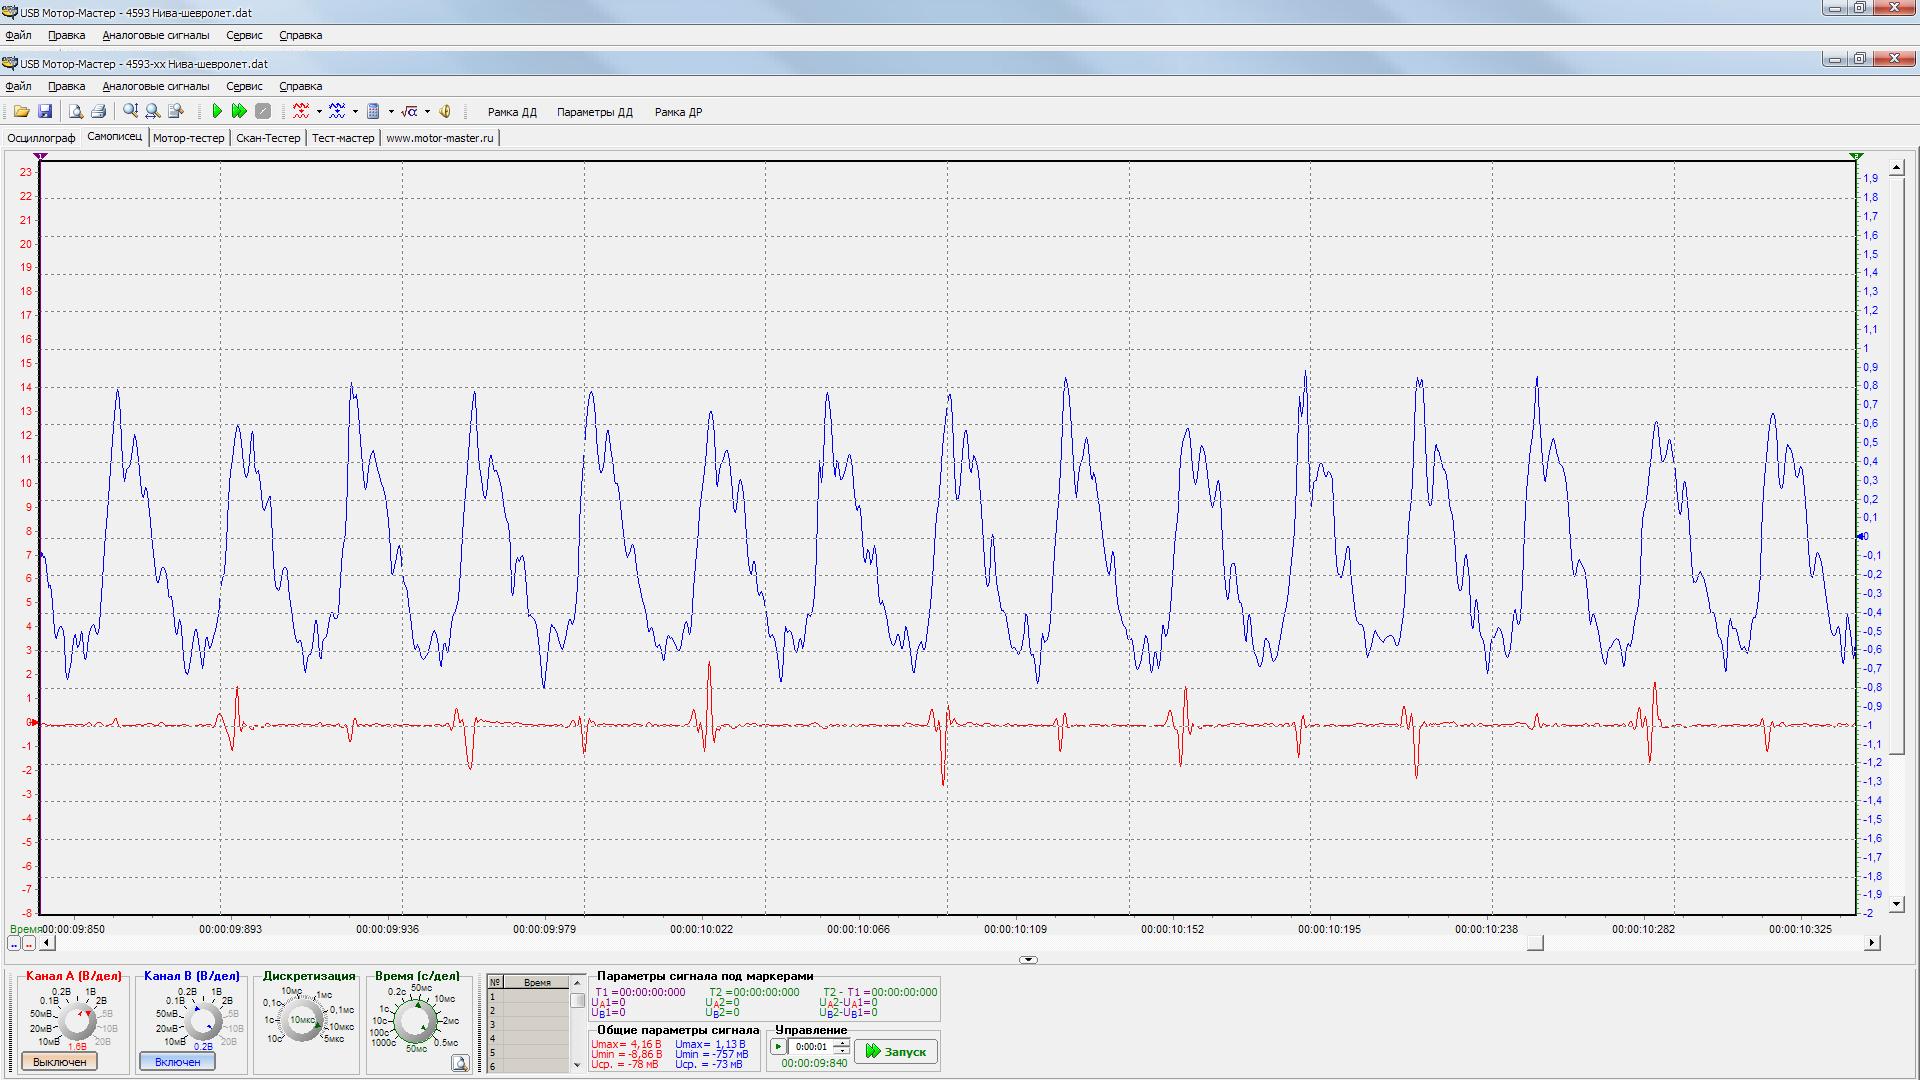
Task: Click the open file folder icon
Action: pos(21,111)
